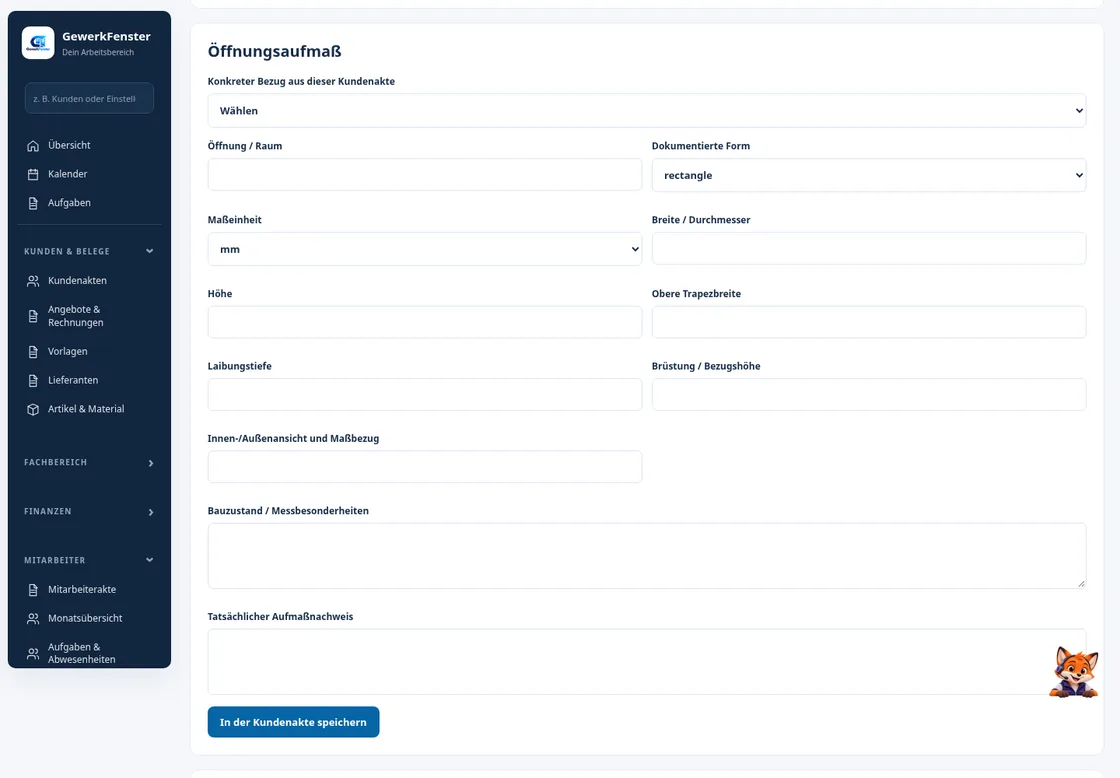
Task: Go to Kalender in sidebar
Action: tap(89, 174)
